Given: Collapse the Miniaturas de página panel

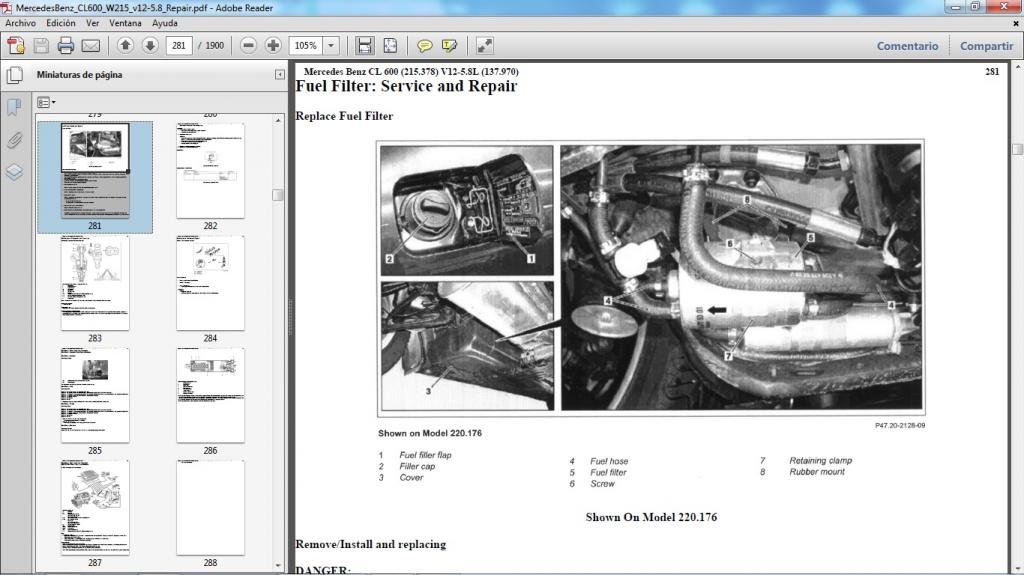Looking at the screenshot, I should click(x=279, y=75).
